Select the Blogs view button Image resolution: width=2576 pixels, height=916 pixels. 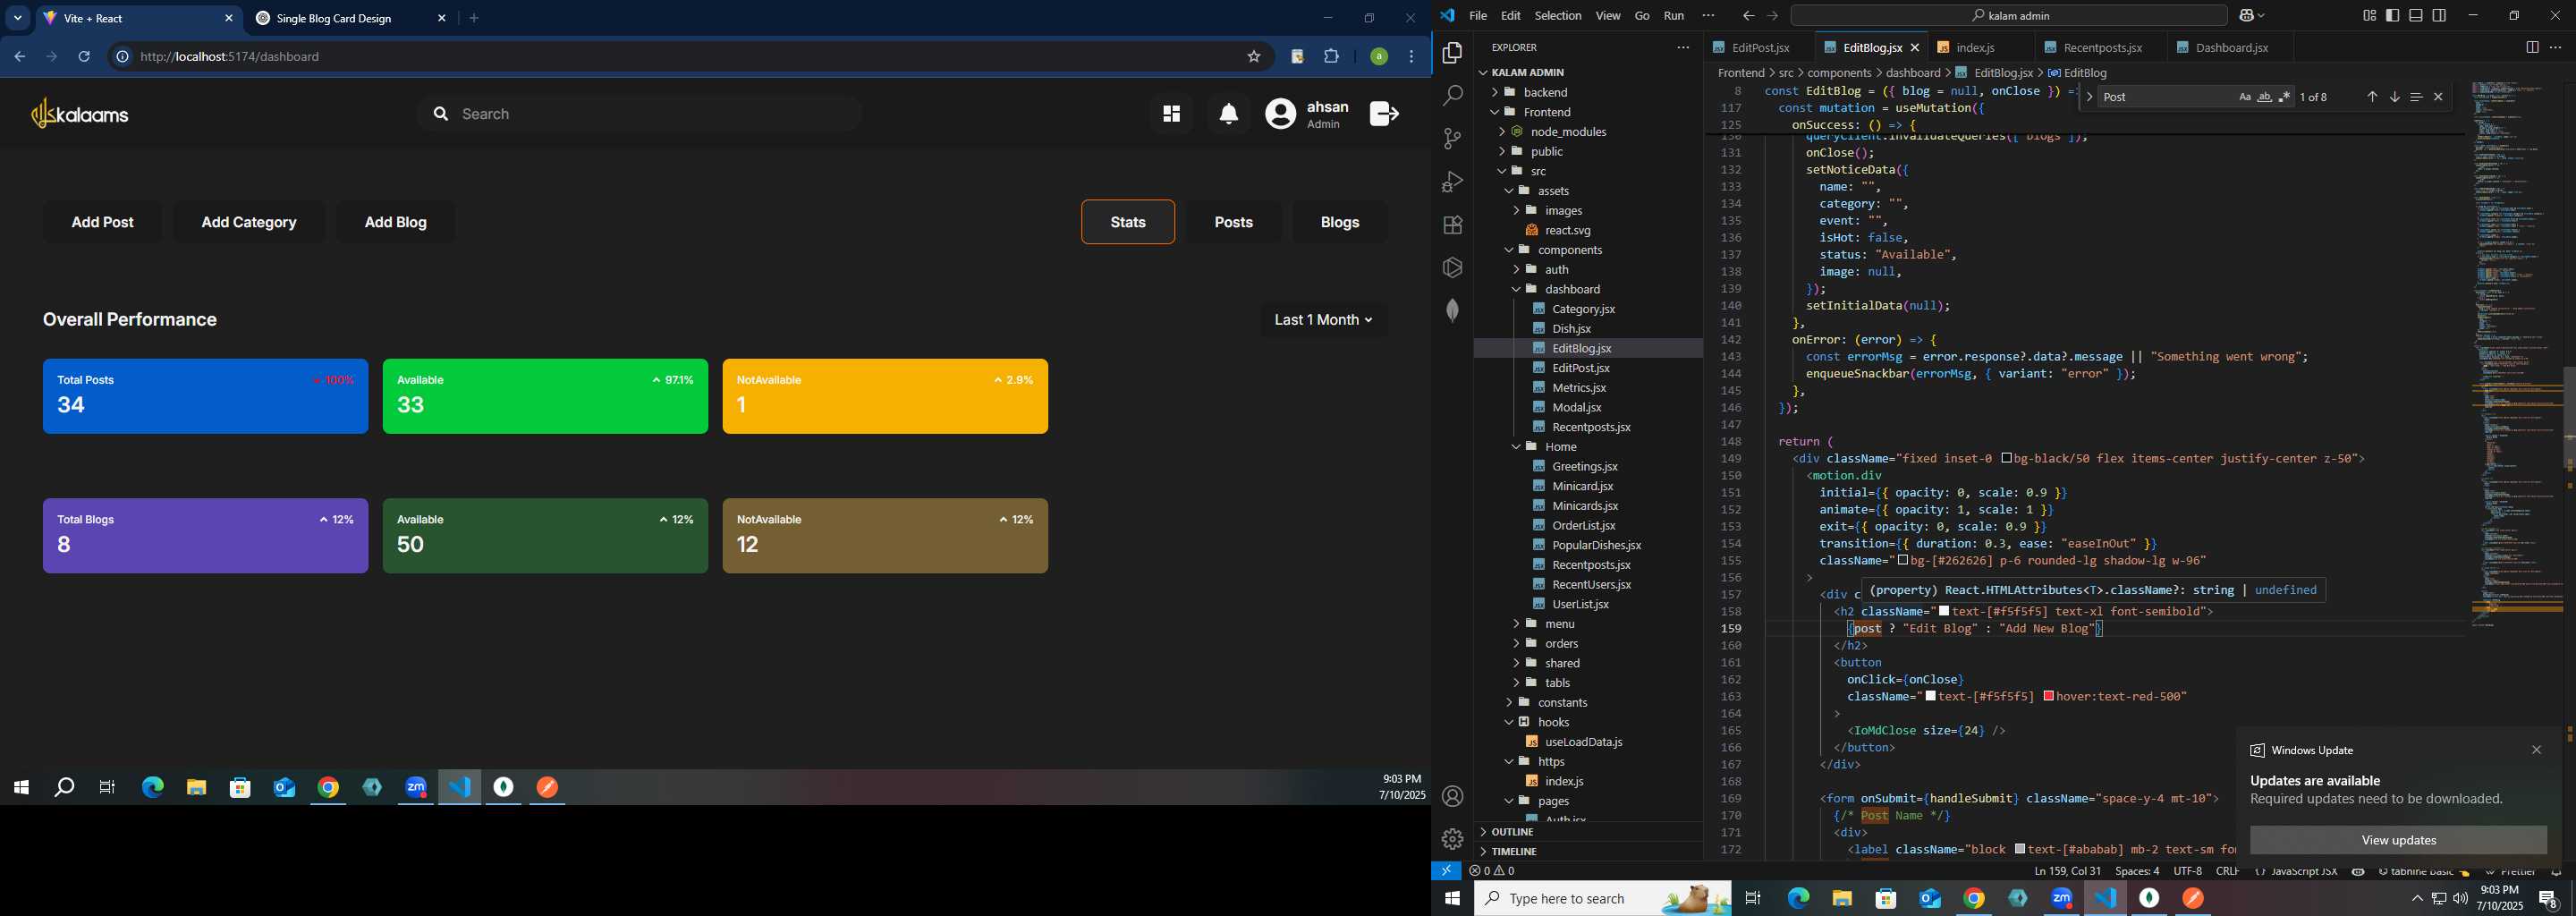click(x=1340, y=222)
